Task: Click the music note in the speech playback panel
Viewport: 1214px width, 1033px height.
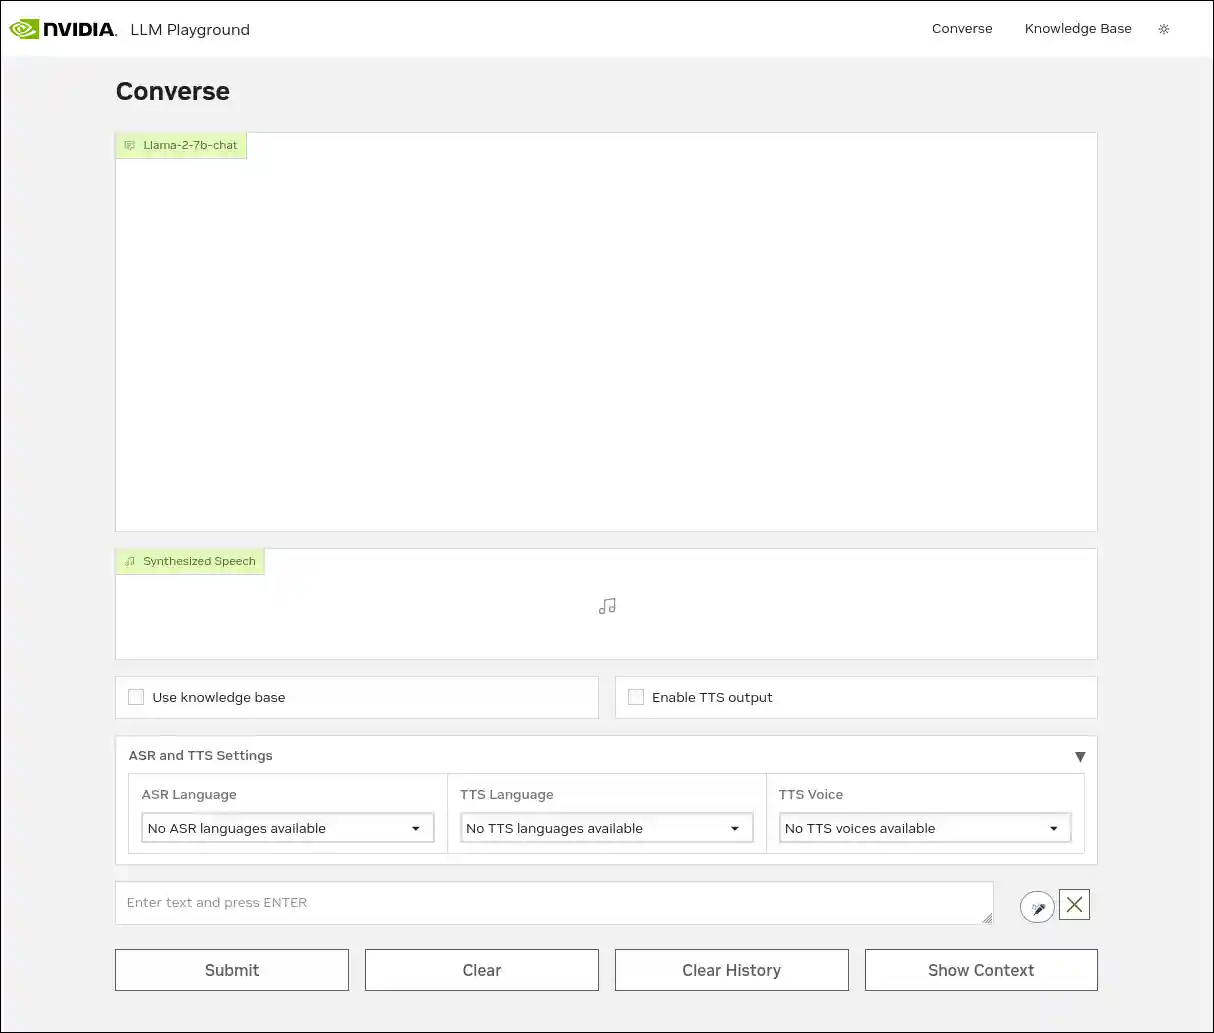Action: (606, 605)
